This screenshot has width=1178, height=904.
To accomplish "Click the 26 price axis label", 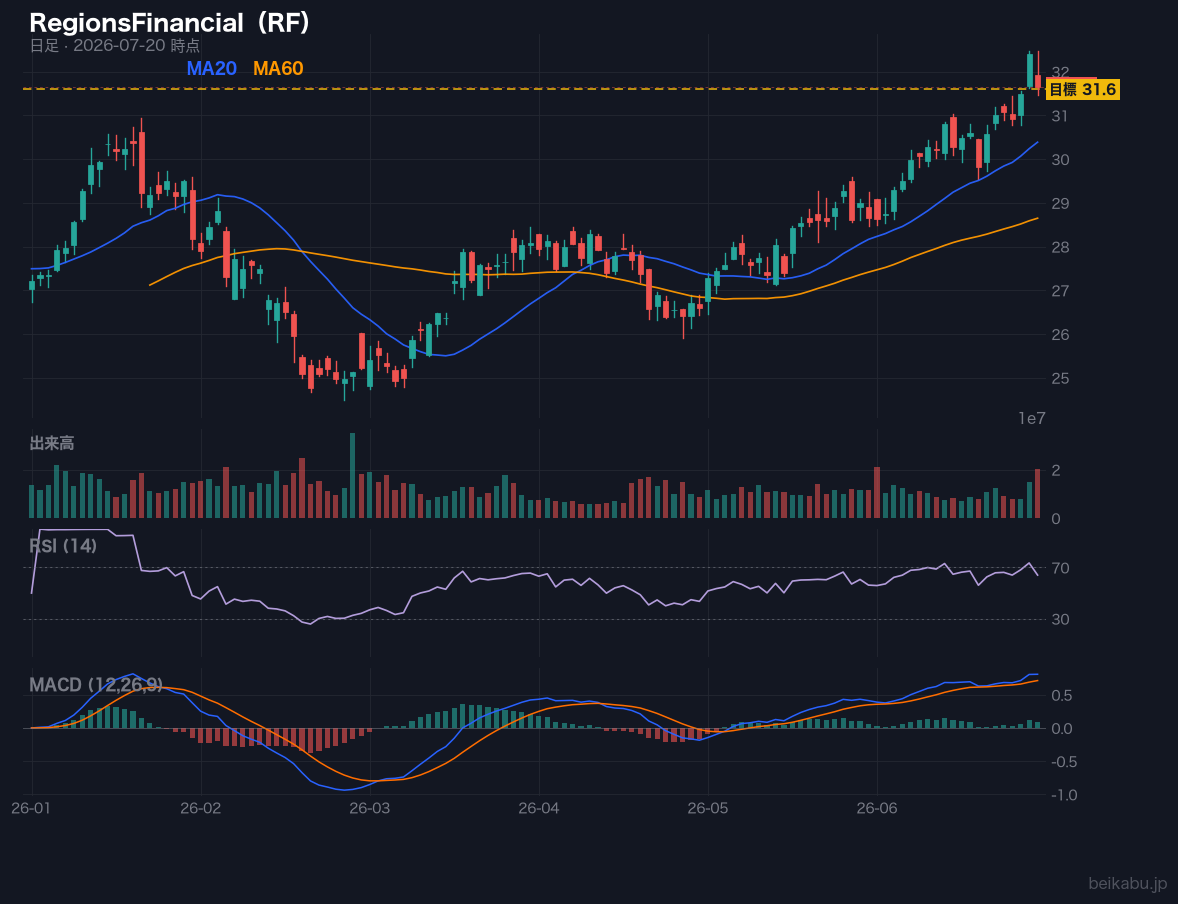I will tap(1060, 334).
